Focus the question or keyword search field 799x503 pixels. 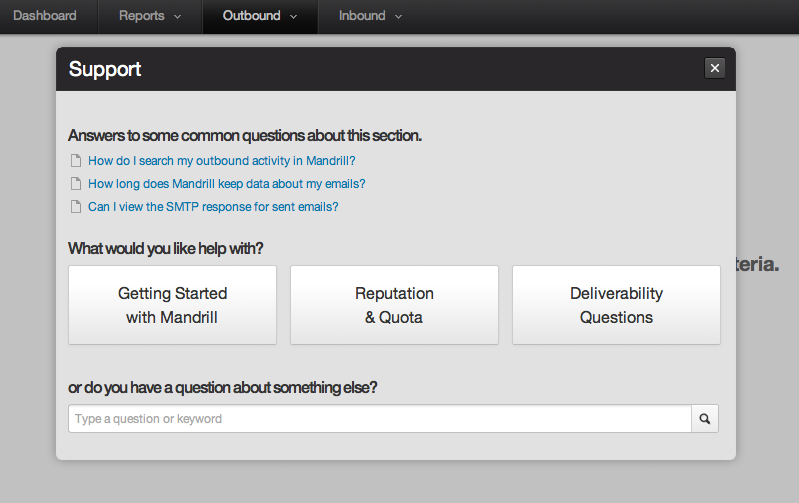click(380, 418)
